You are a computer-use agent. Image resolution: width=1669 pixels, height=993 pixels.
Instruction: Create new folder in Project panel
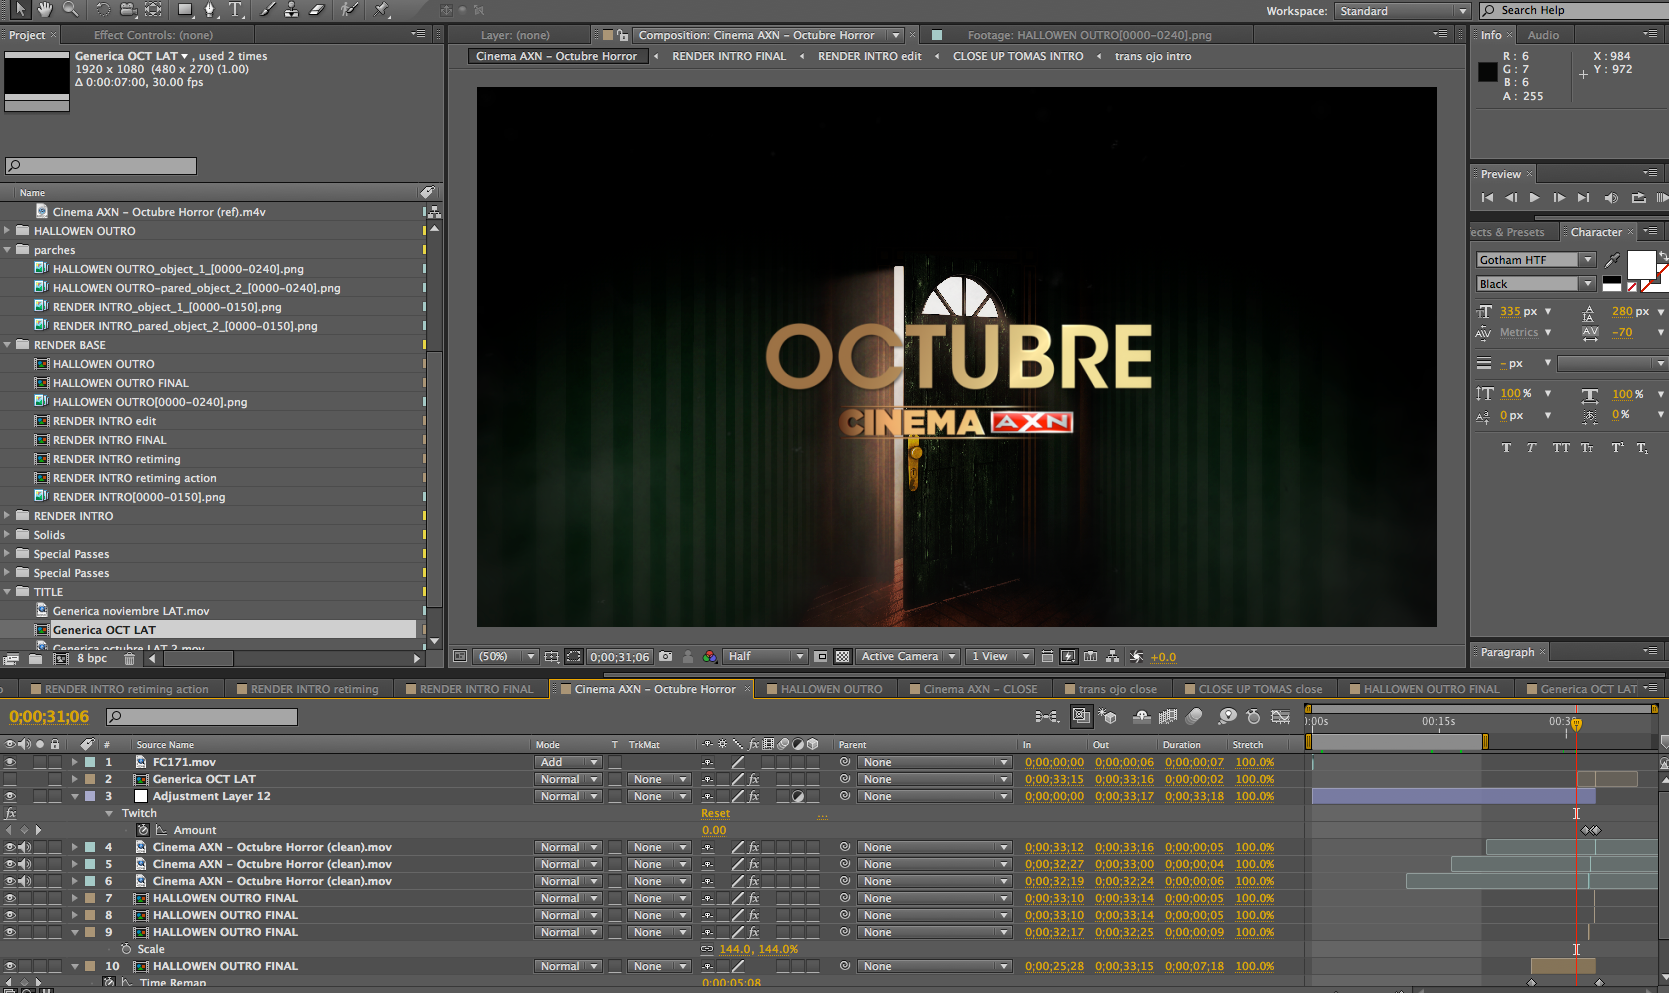tap(35, 659)
